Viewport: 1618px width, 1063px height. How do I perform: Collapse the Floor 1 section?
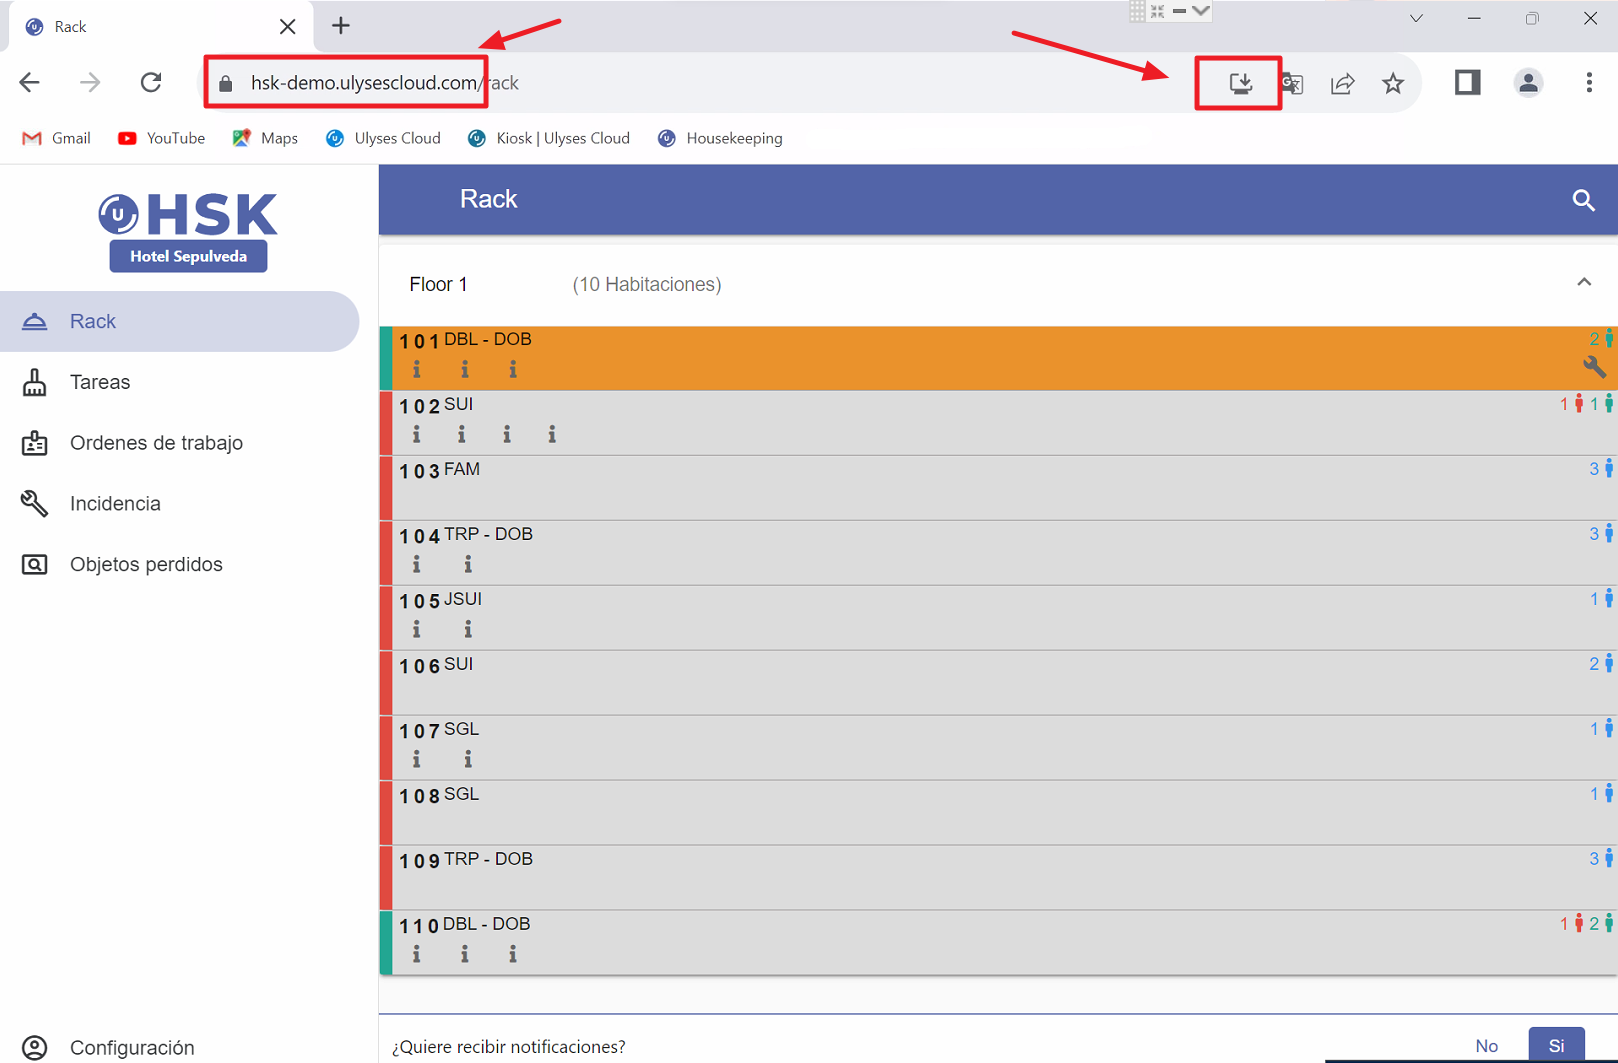[x=1584, y=283]
